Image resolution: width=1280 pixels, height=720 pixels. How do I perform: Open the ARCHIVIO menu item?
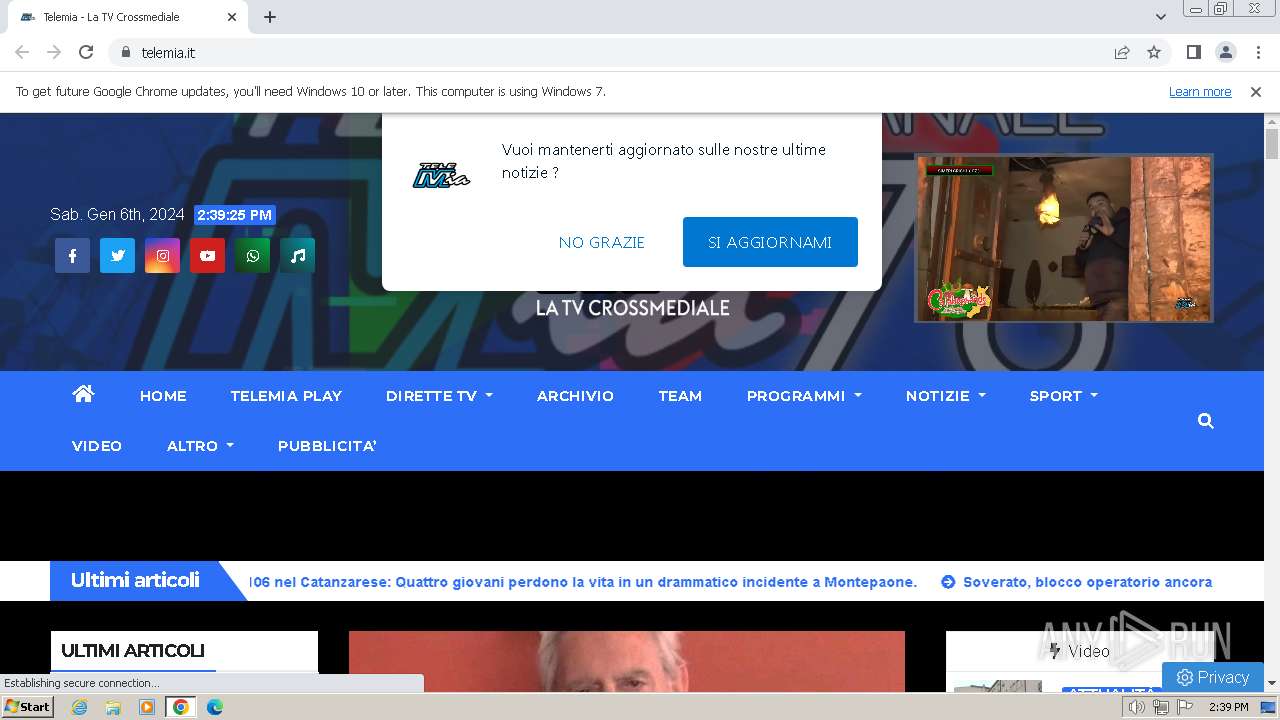pos(575,396)
